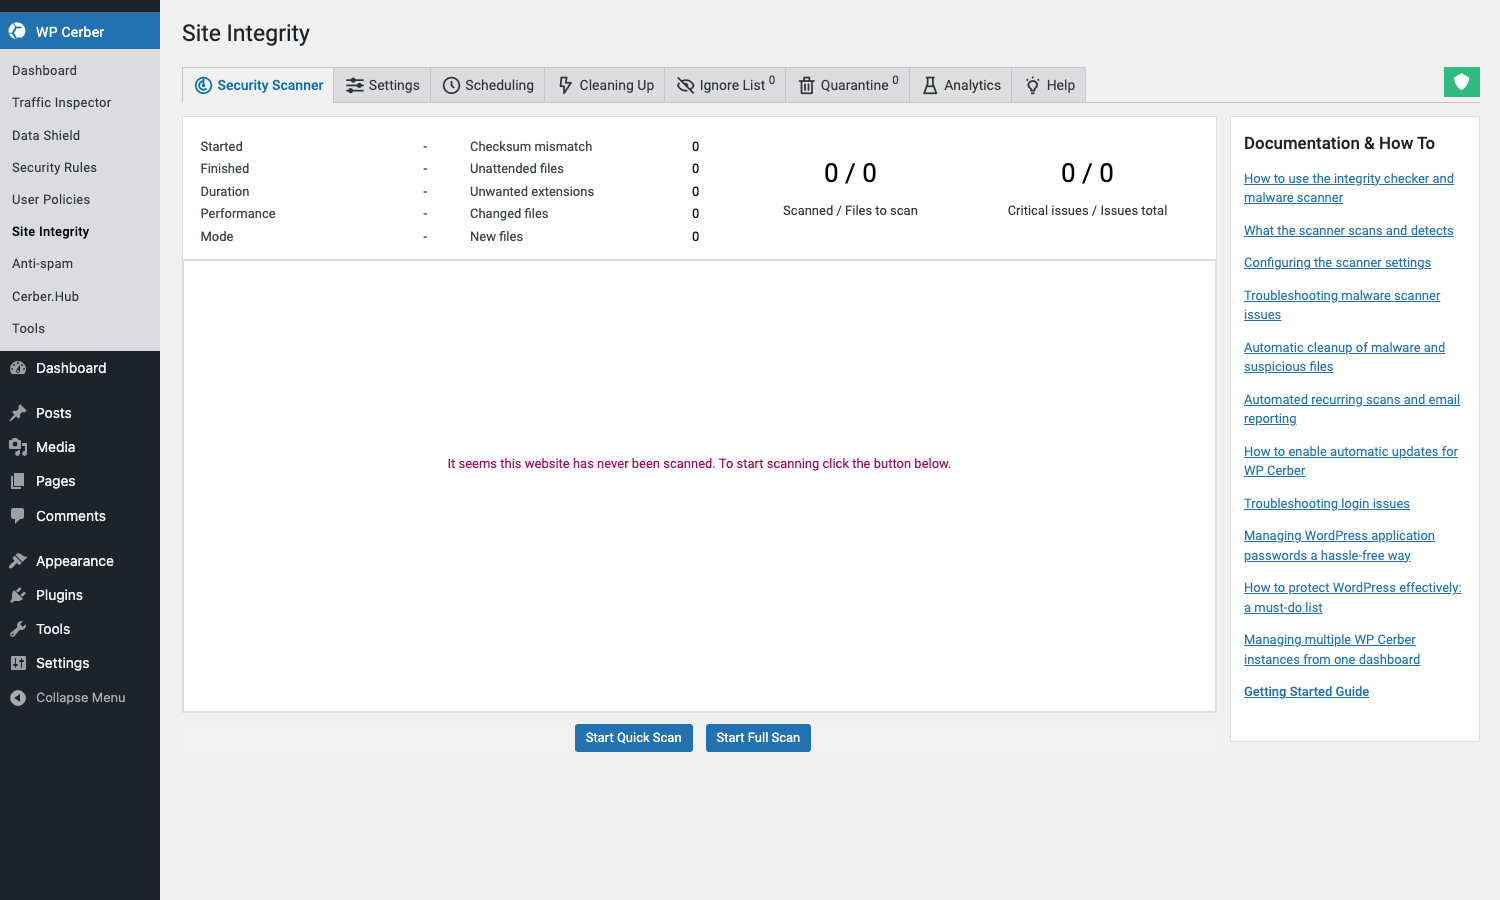The width and height of the screenshot is (1500, 900).
Task: Click the Security Scanner tab icon
Action: (203, 85)
